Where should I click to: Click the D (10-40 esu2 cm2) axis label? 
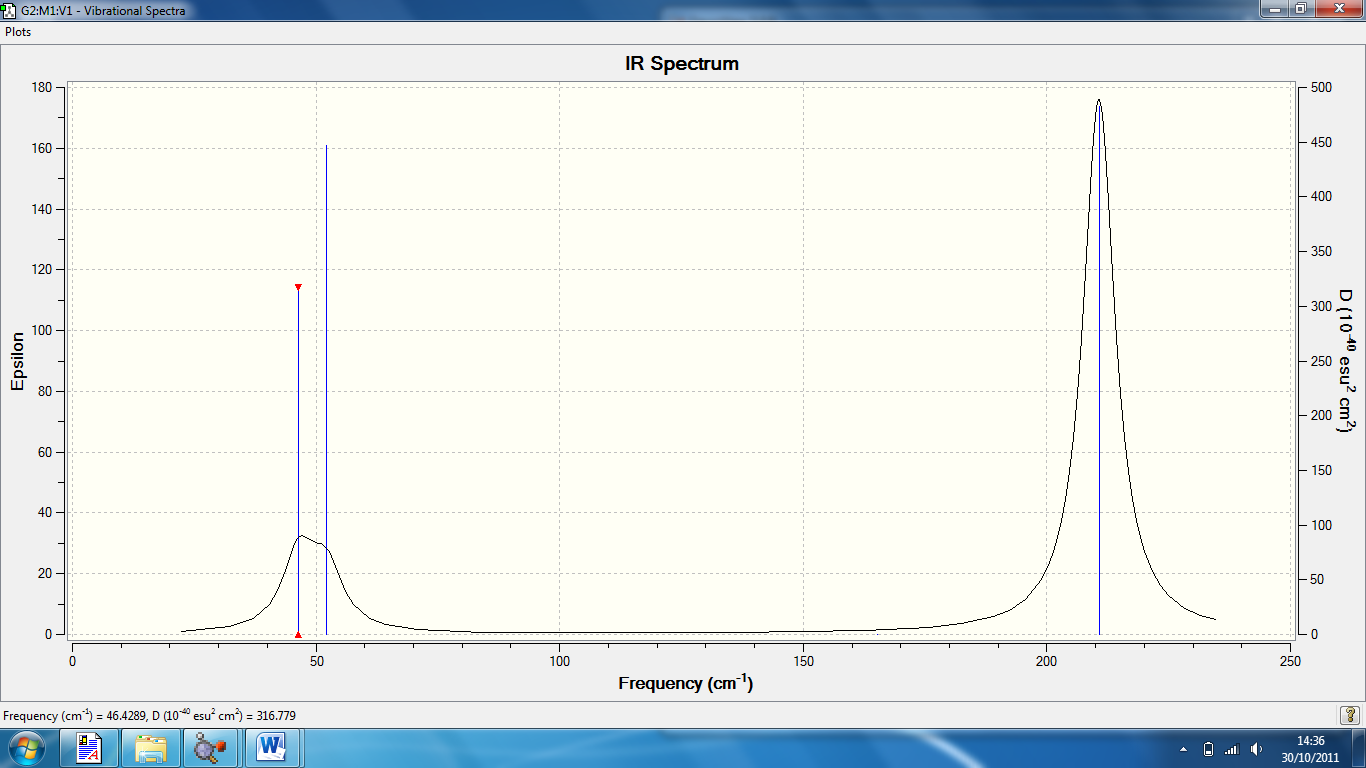tap(1346, 361)
